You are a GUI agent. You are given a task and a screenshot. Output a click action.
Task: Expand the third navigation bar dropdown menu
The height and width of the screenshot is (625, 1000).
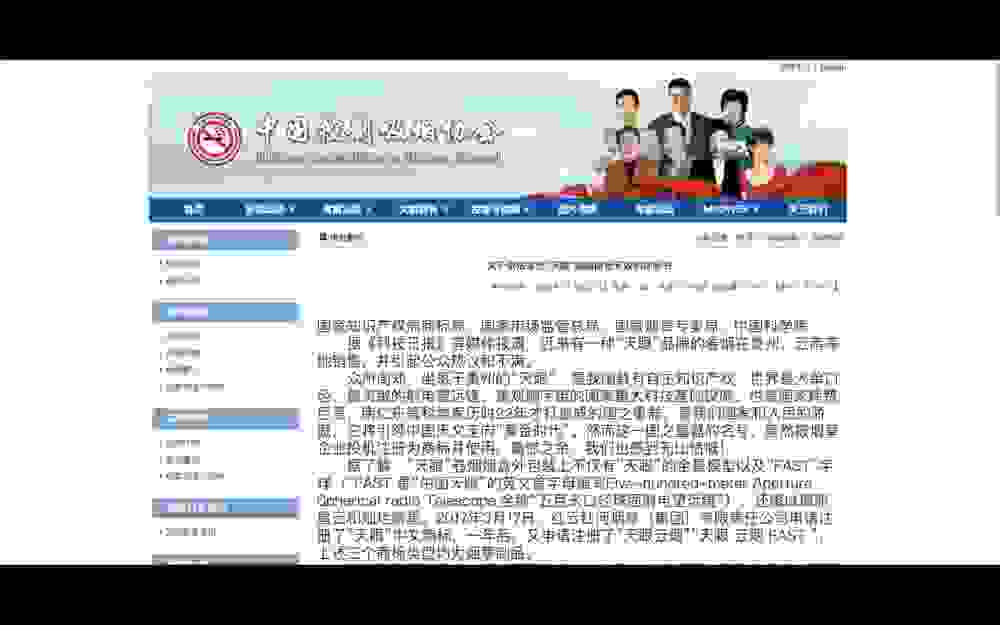[347, 209]
